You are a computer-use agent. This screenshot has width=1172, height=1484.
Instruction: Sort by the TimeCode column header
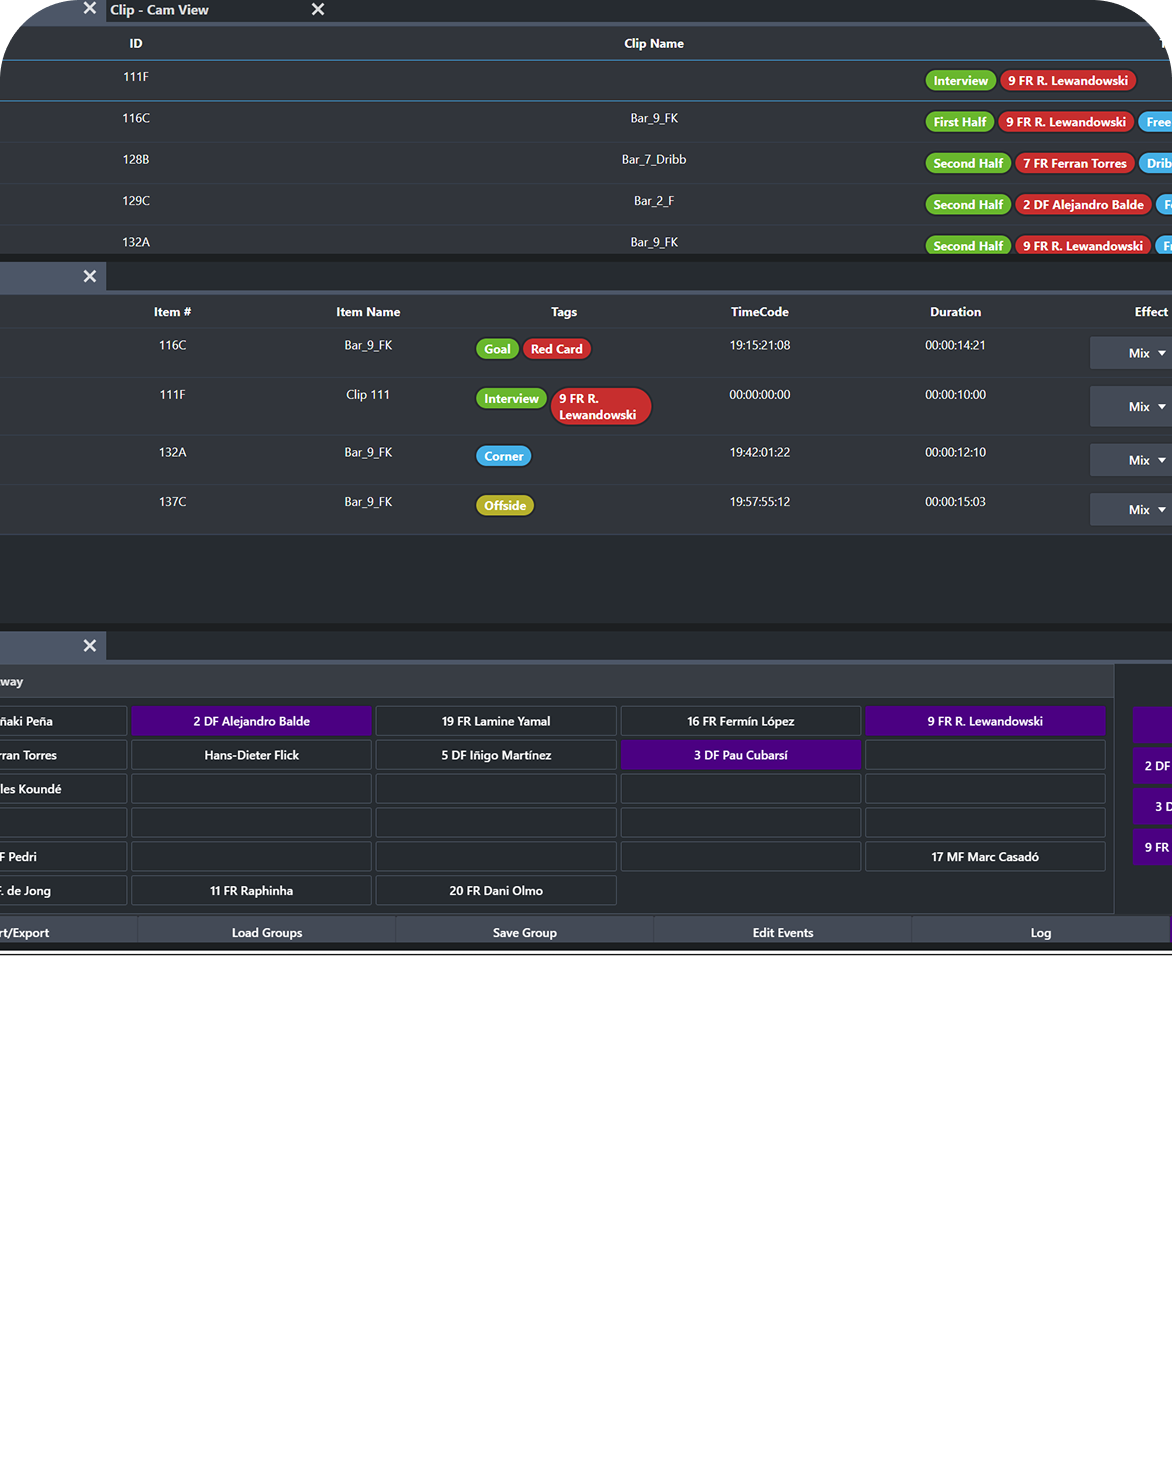[759, 312]
